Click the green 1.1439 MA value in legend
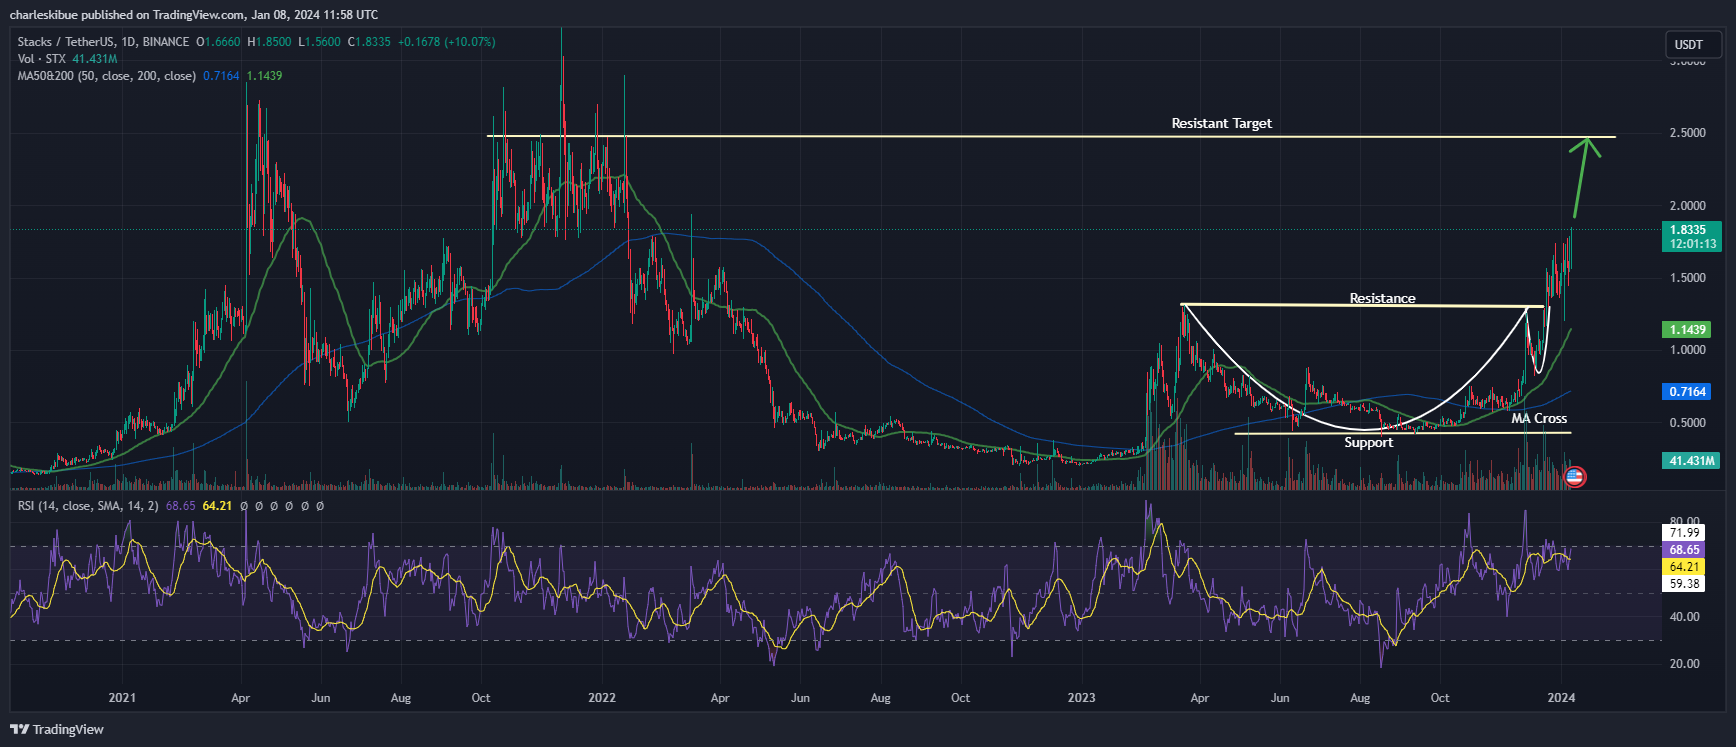1736x747 pixels. [x=264, y=76]
